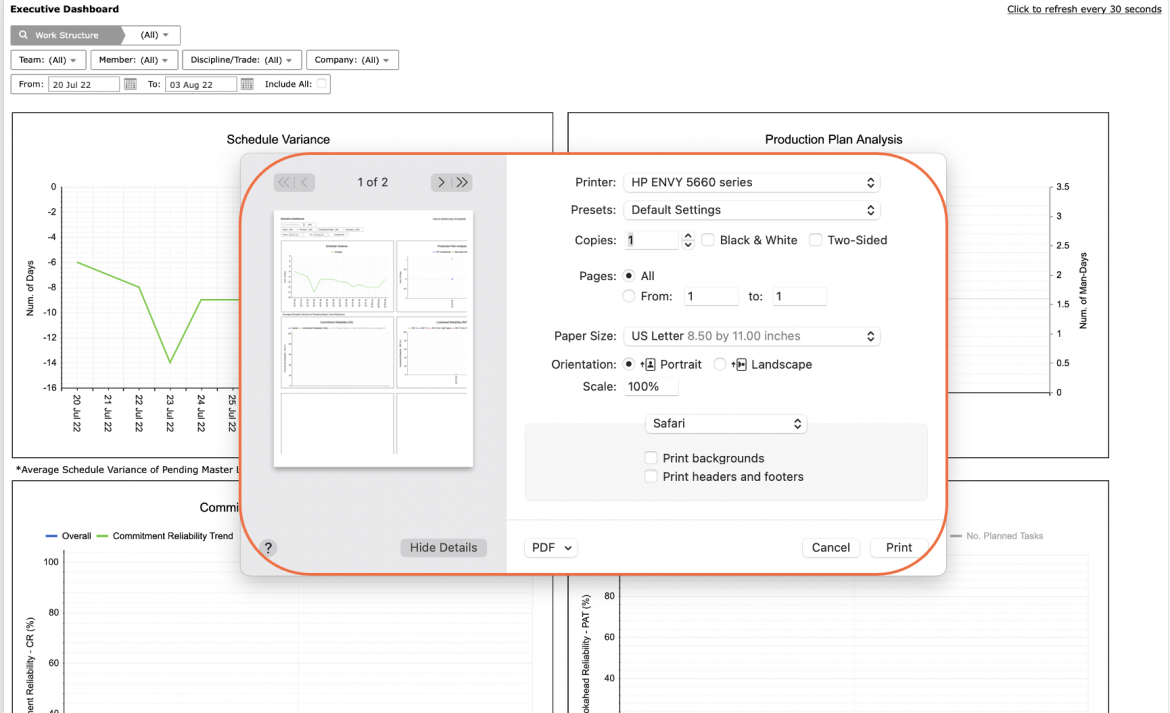This screenshot has height=713, width=1170.
Task: Click the Copies input field
Action: (x=651, y=240)
